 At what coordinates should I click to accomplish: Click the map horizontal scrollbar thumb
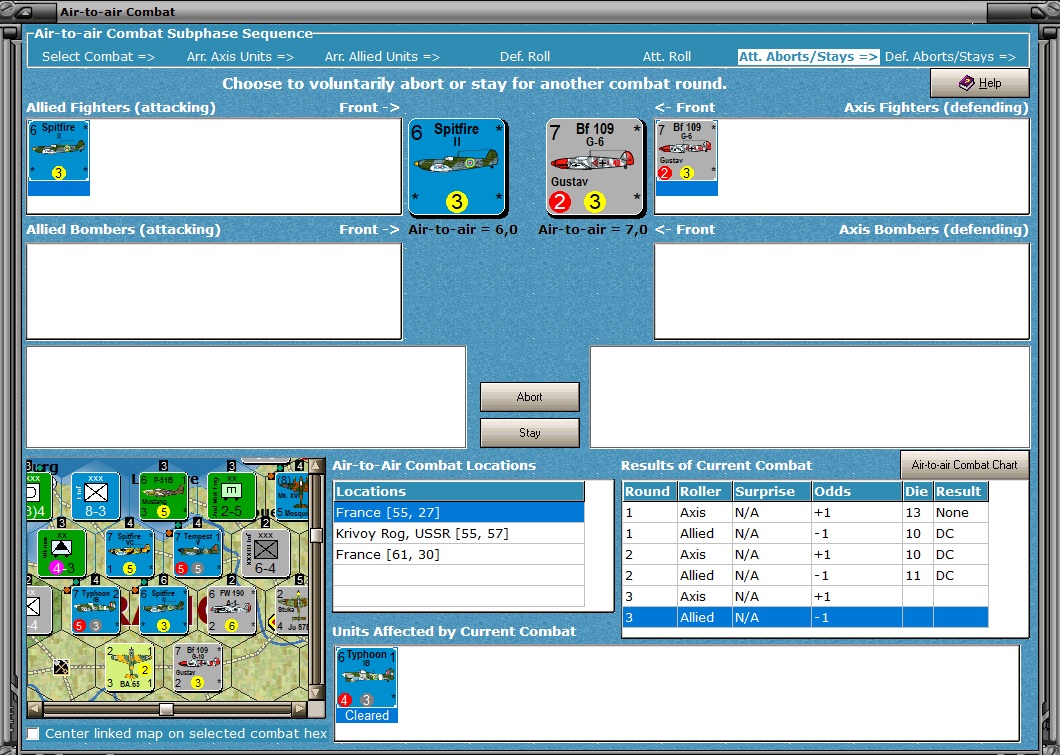click(166, 709)
